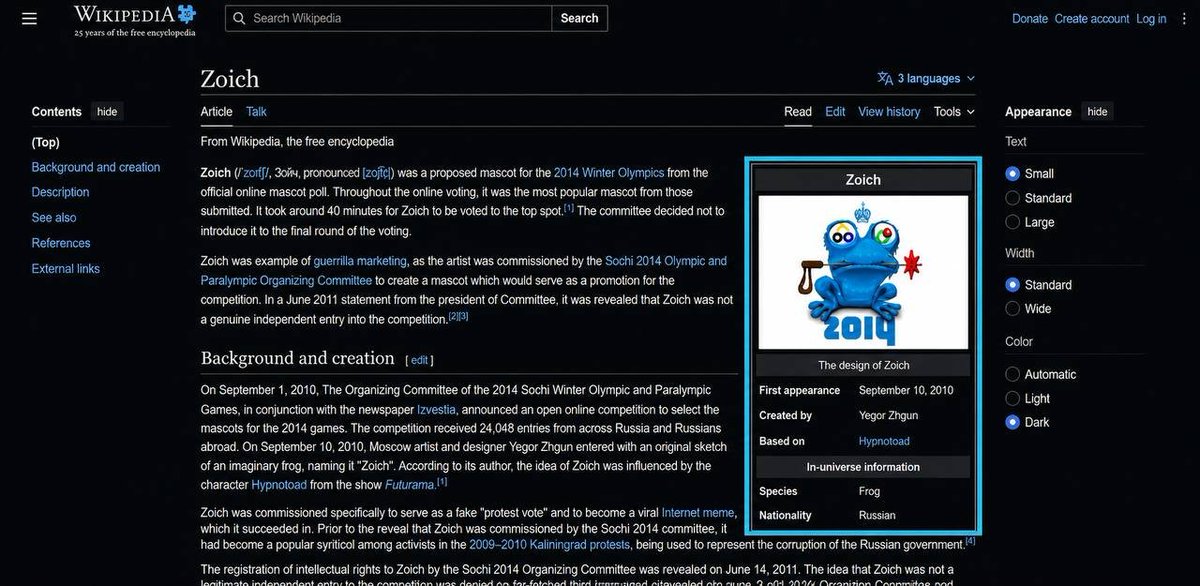Open the guerrilla marketing link
Screen dimensions: 1200x586
(x=360, y=261)
